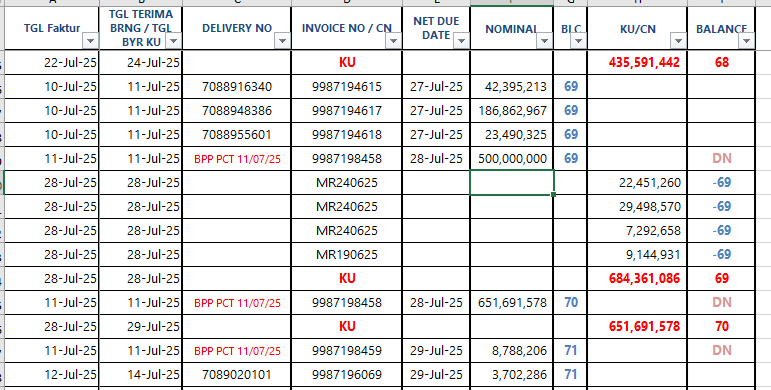Screen dimensions: 771x390
Task: Select the nominal cell 500,000,000
Action: coord(512,158)
